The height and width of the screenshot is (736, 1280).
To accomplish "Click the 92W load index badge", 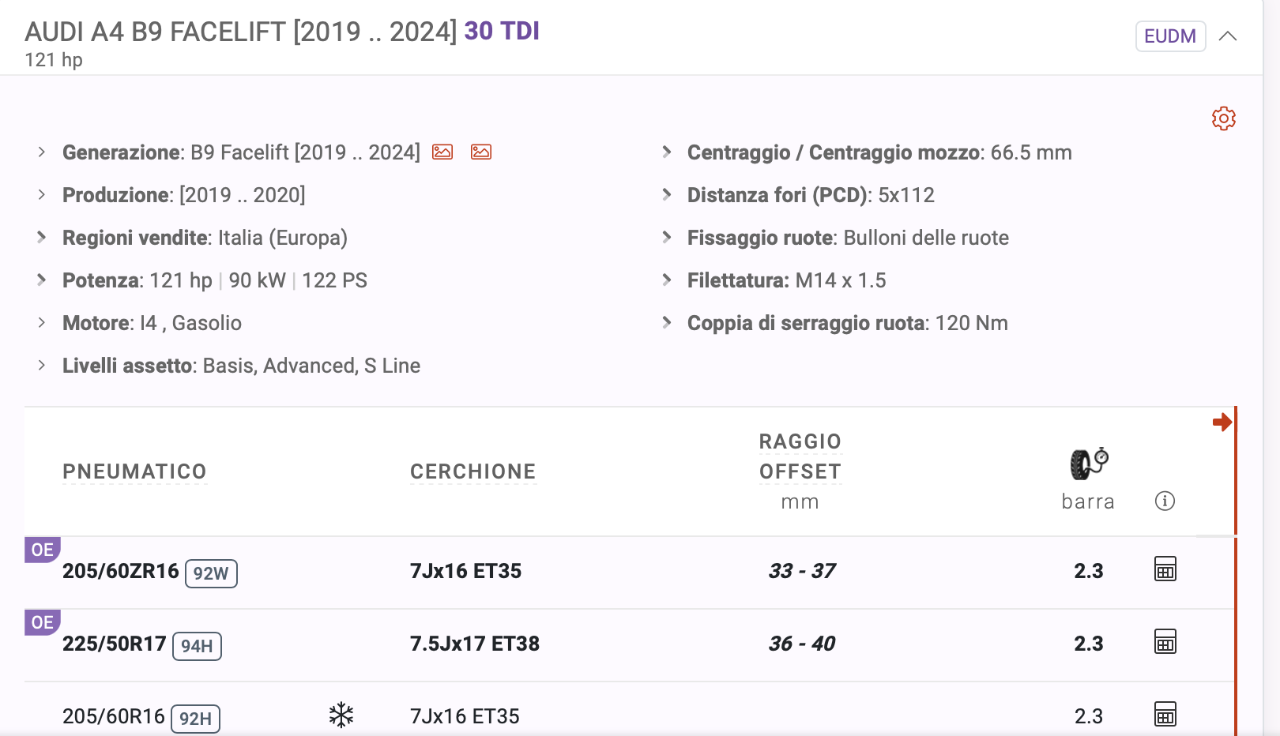I will click(x=211, y=573).
